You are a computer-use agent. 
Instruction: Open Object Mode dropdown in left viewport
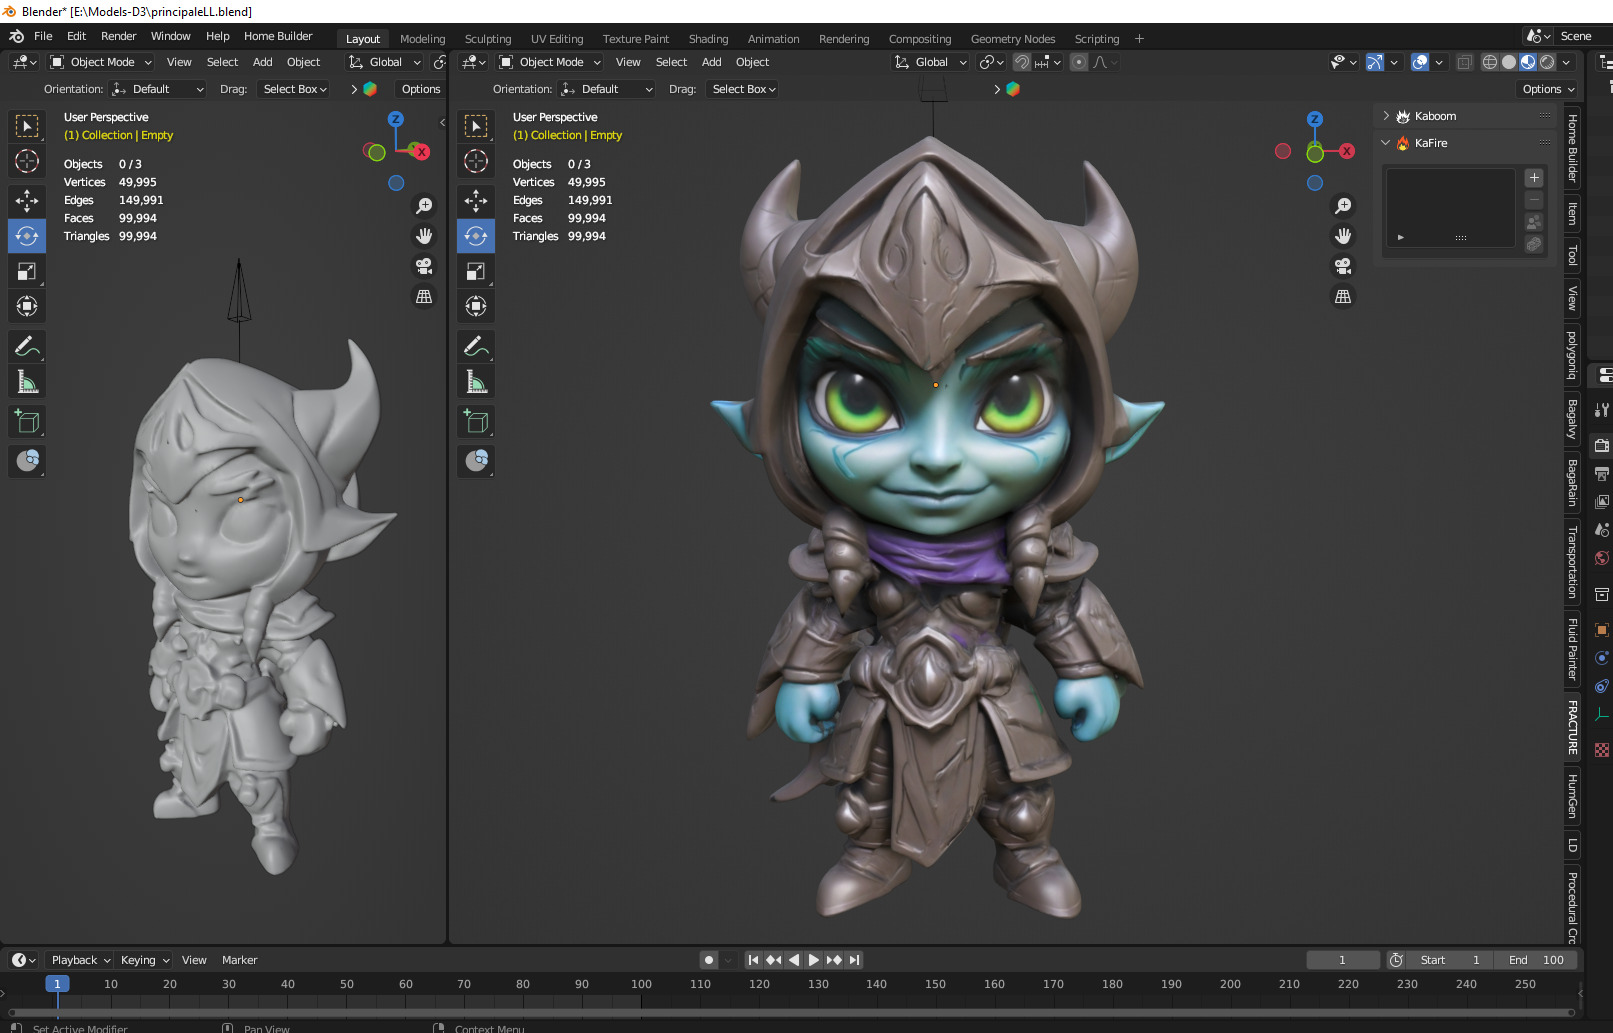(101, 62)
